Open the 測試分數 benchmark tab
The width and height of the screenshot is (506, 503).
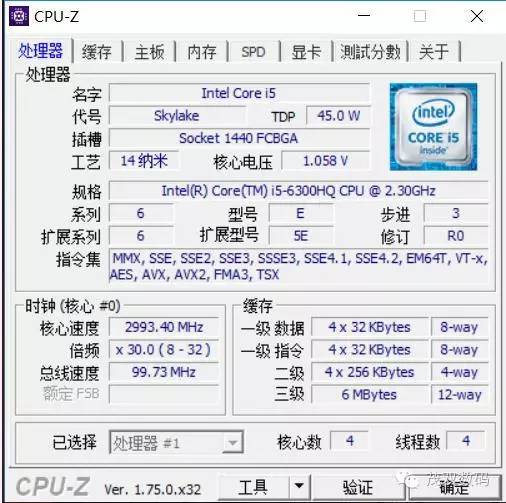(370, 52)
